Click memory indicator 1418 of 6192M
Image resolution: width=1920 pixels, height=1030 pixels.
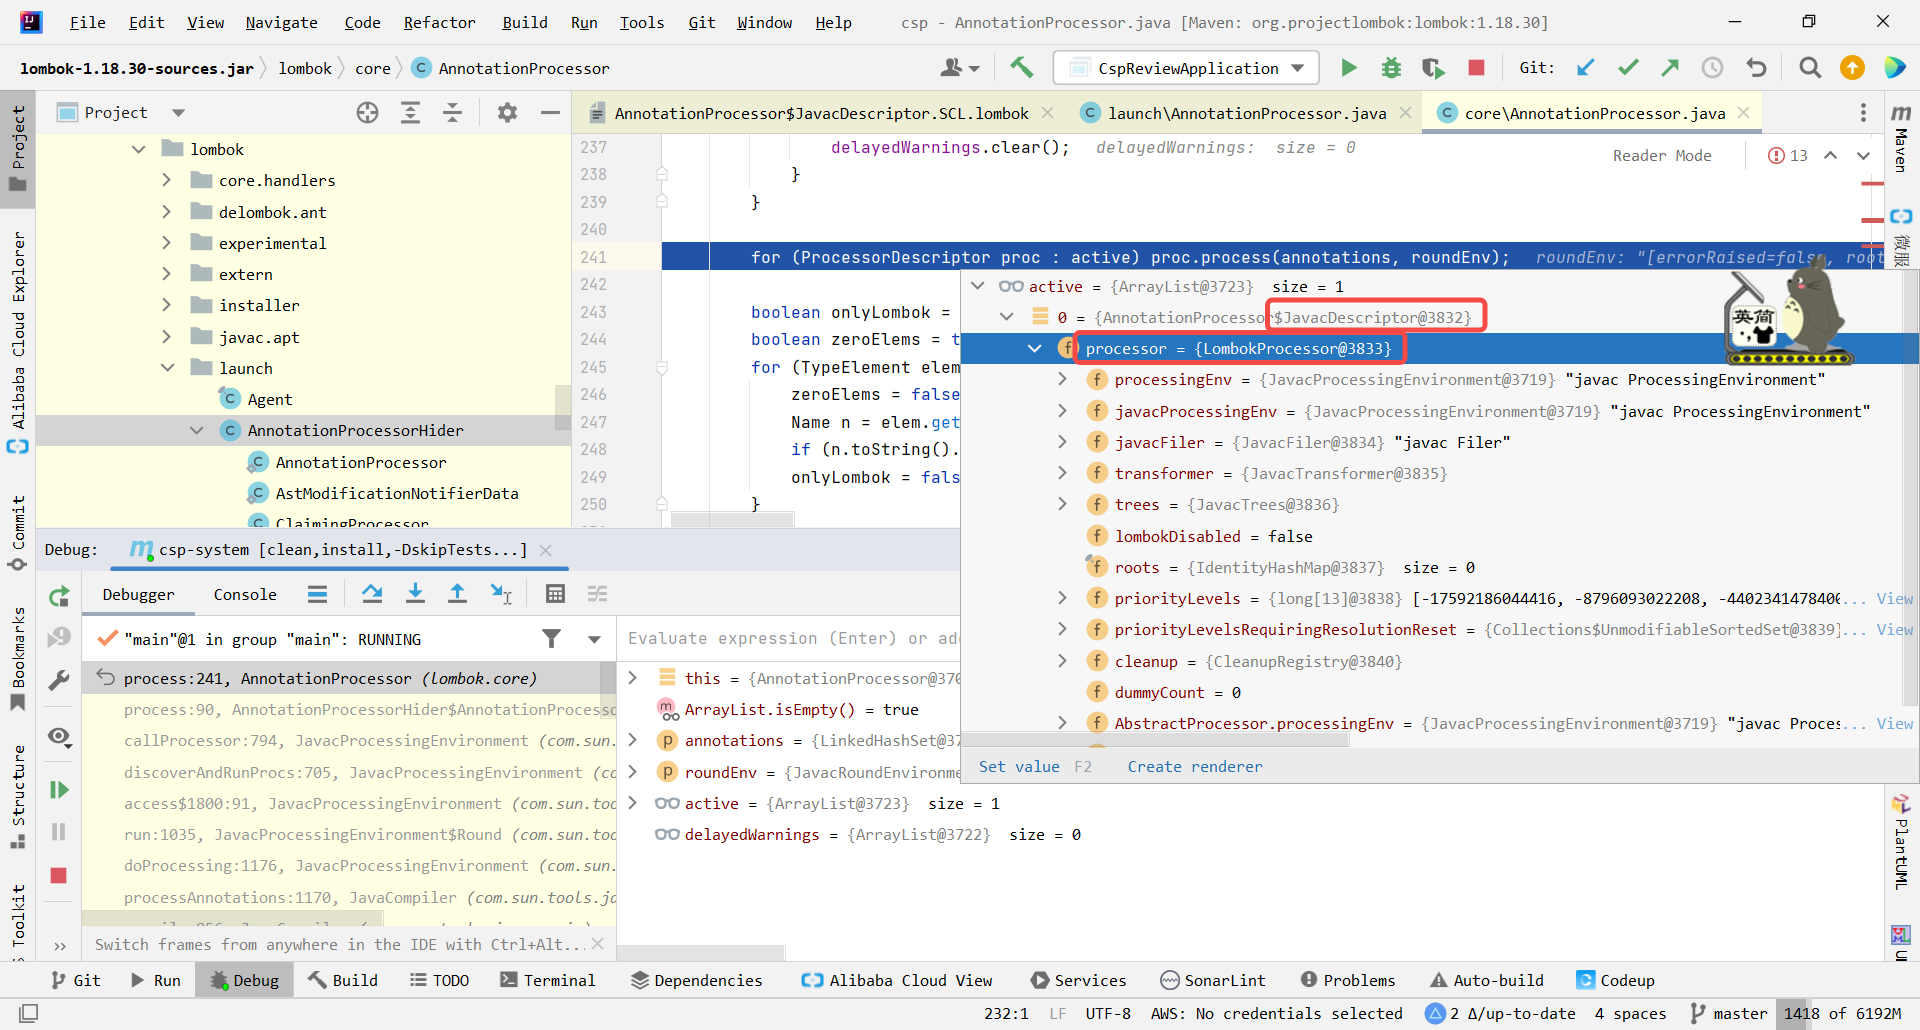click(1843, 1013)
